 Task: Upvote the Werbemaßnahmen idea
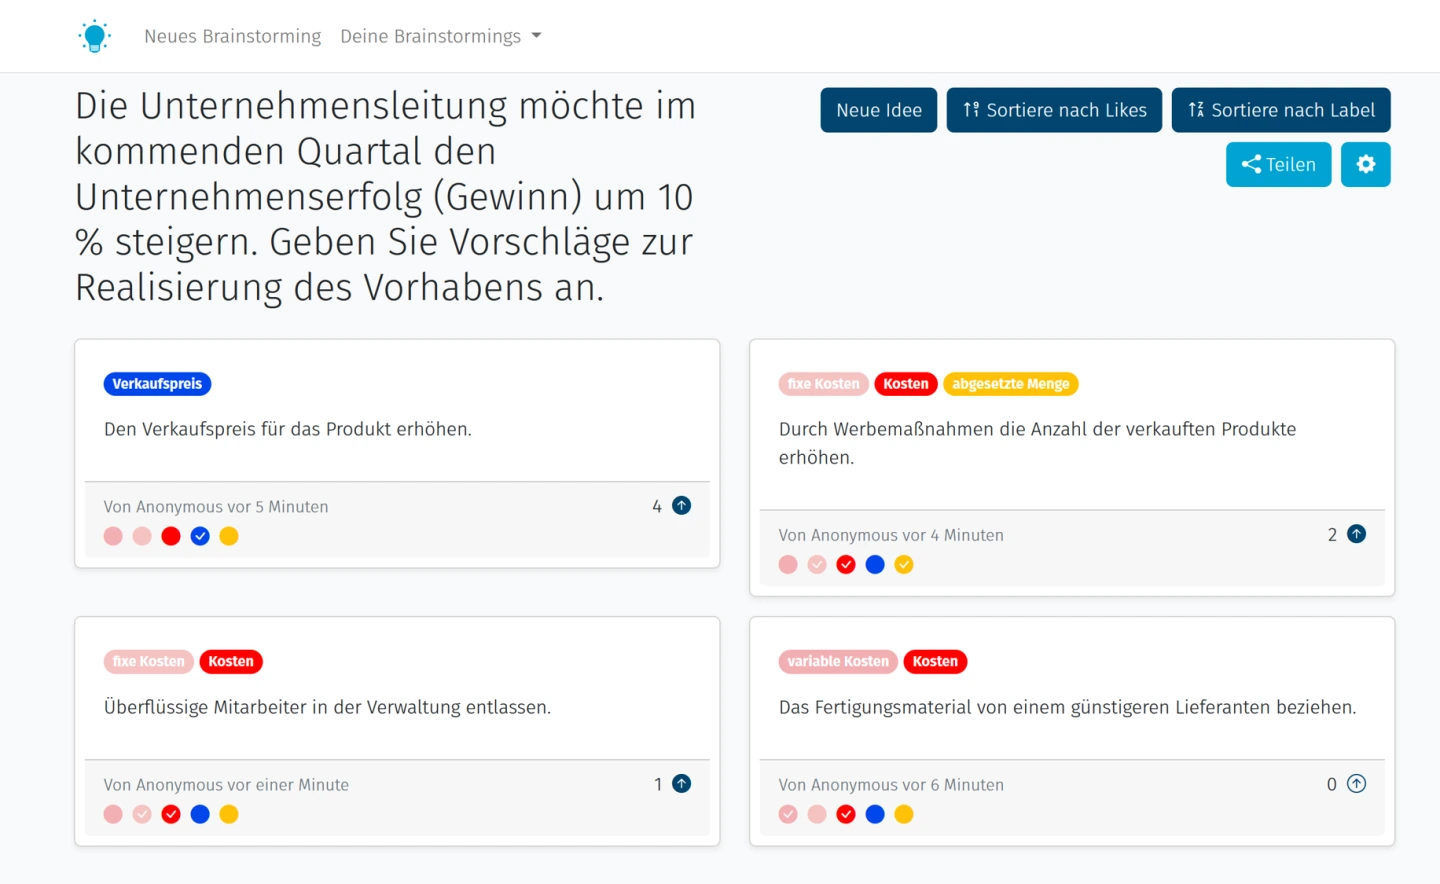1356,534
